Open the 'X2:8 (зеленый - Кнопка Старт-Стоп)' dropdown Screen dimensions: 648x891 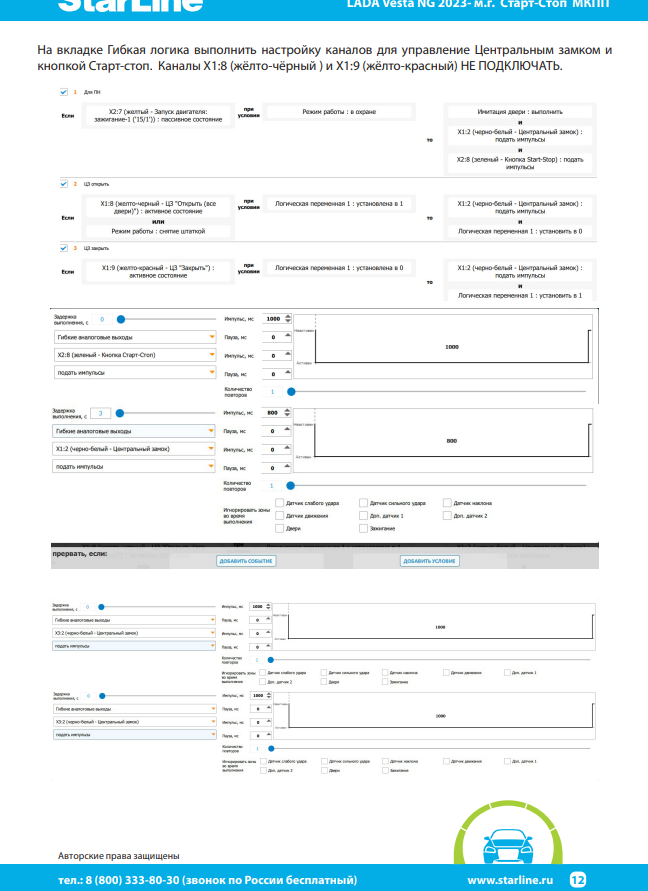click(x=134, y=355)
